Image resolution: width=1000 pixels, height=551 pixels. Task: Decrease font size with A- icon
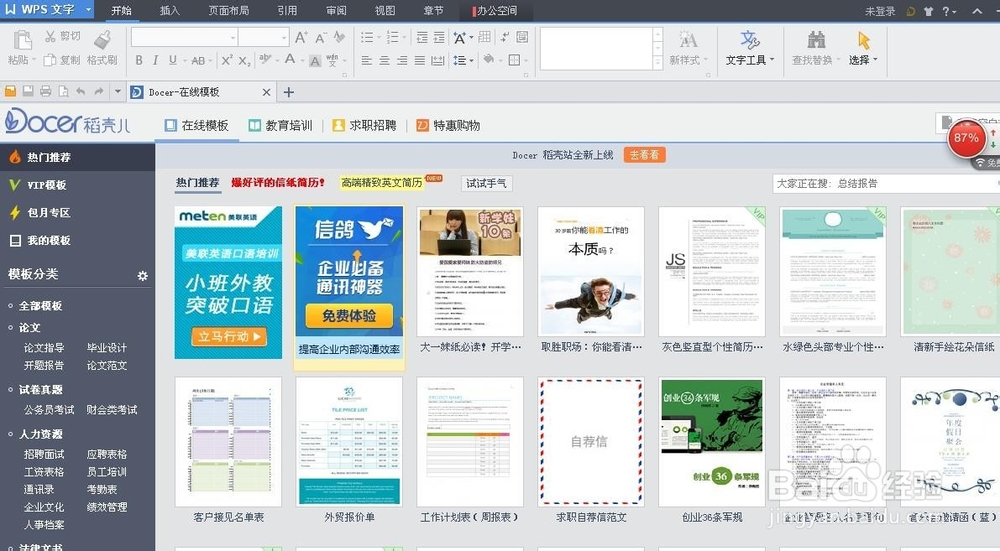pyautogui.click(x=320, y=38)
